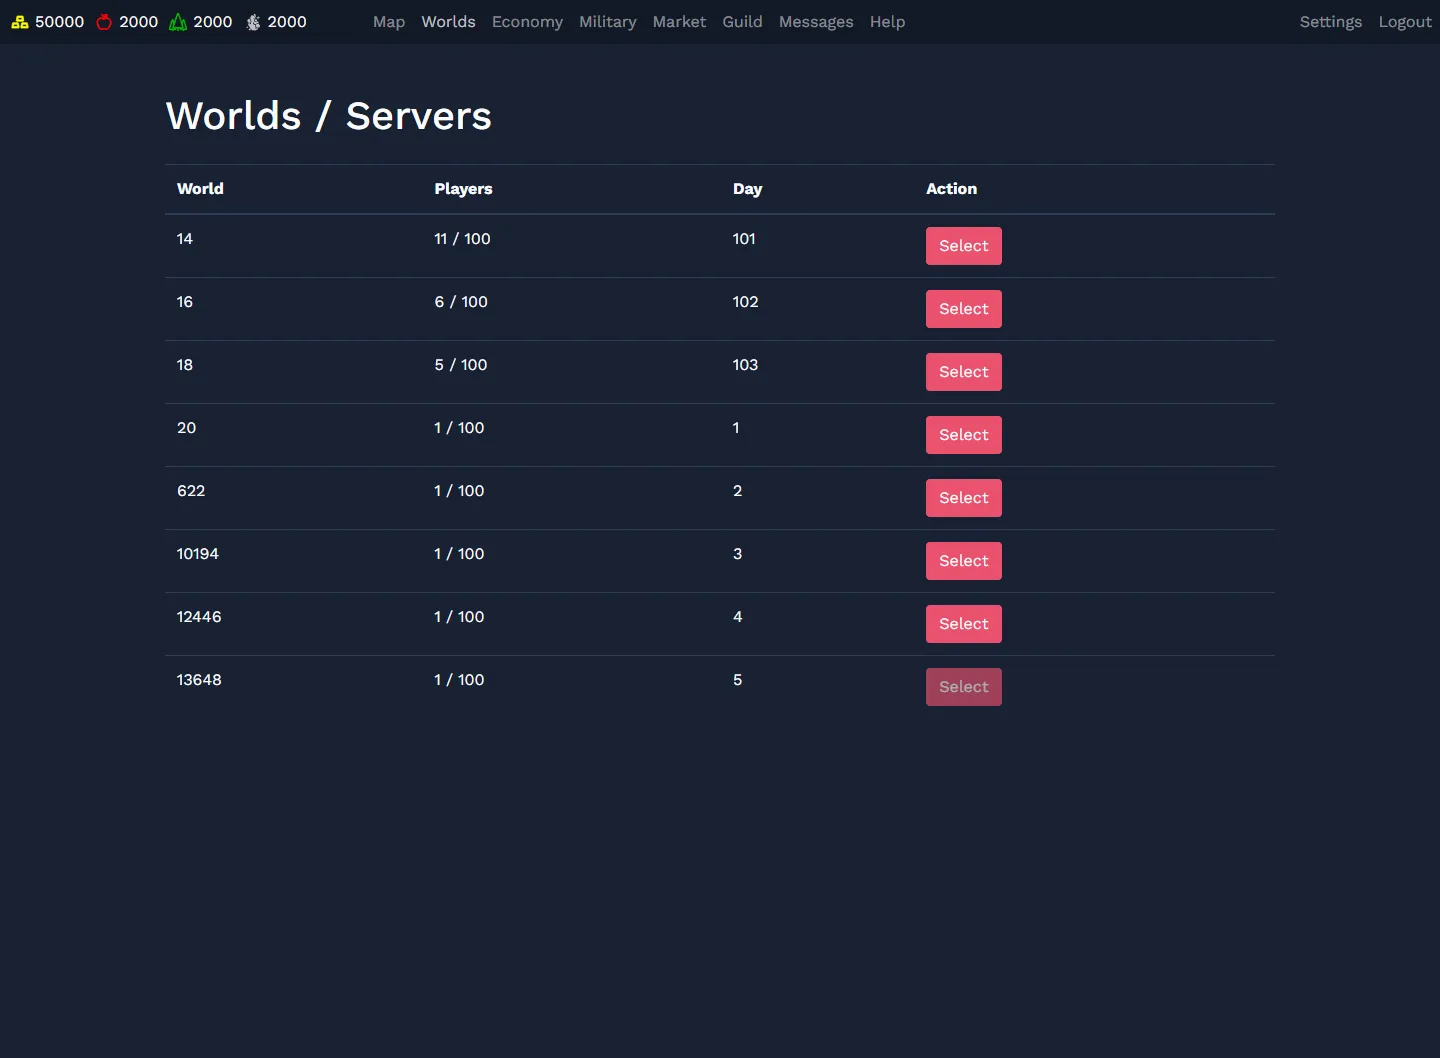The width and height of the screenshot is (1440, 1058).
Task: Click the gold amount 50000
Action: [60, 22]
